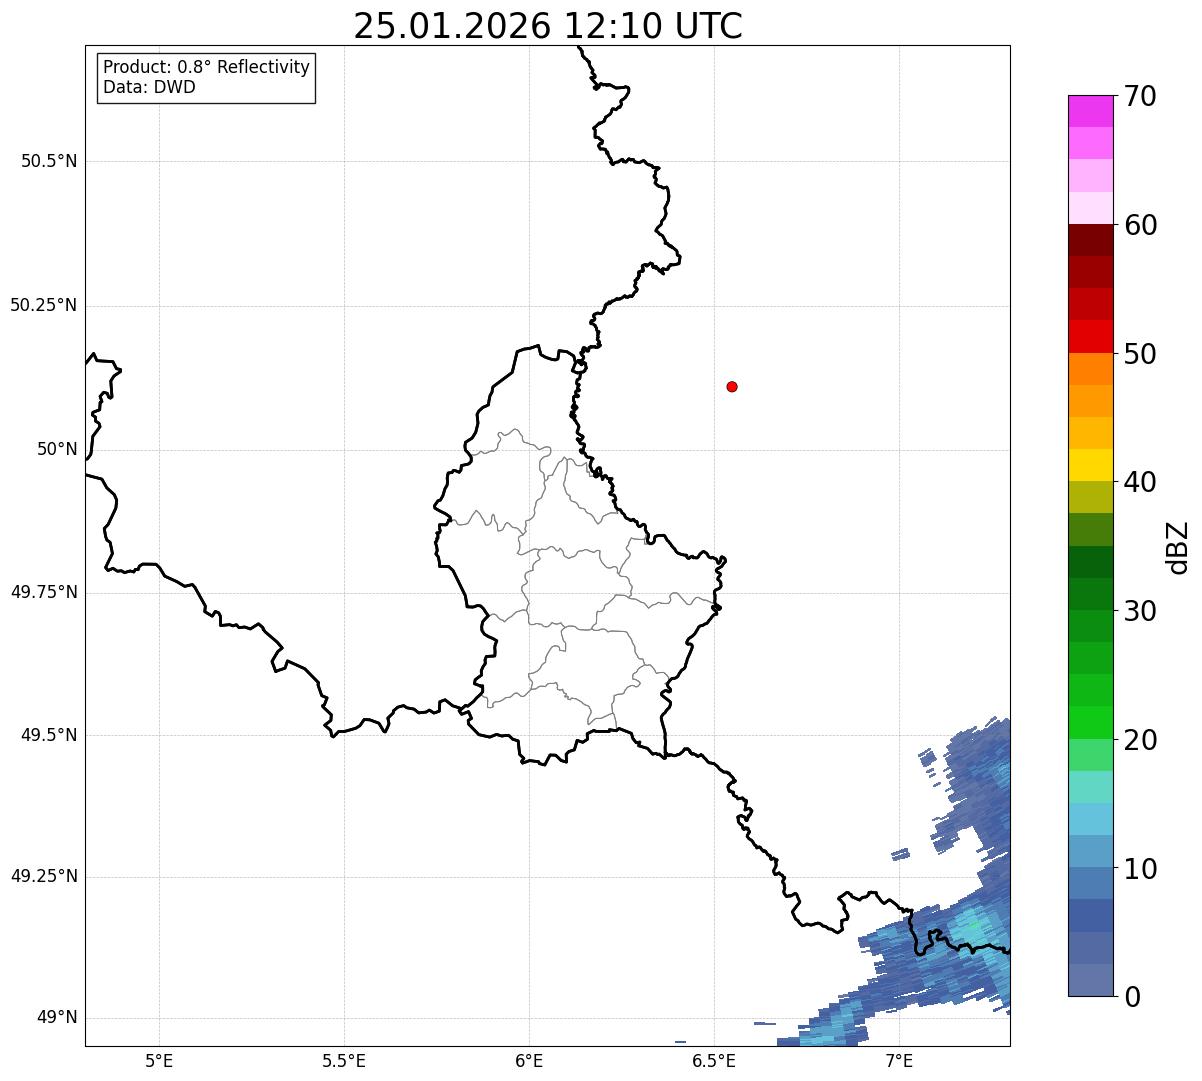Screen dimensions: 1202x1081
Task: Select the 50.25°N latitude label
Action: pos(44,305)
